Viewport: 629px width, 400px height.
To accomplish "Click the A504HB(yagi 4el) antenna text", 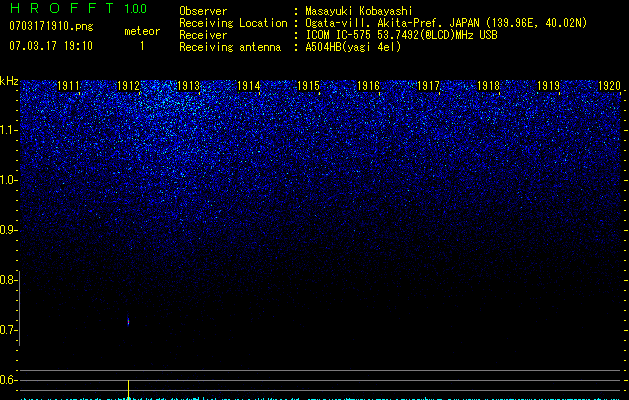I will (x=353, y=47).
